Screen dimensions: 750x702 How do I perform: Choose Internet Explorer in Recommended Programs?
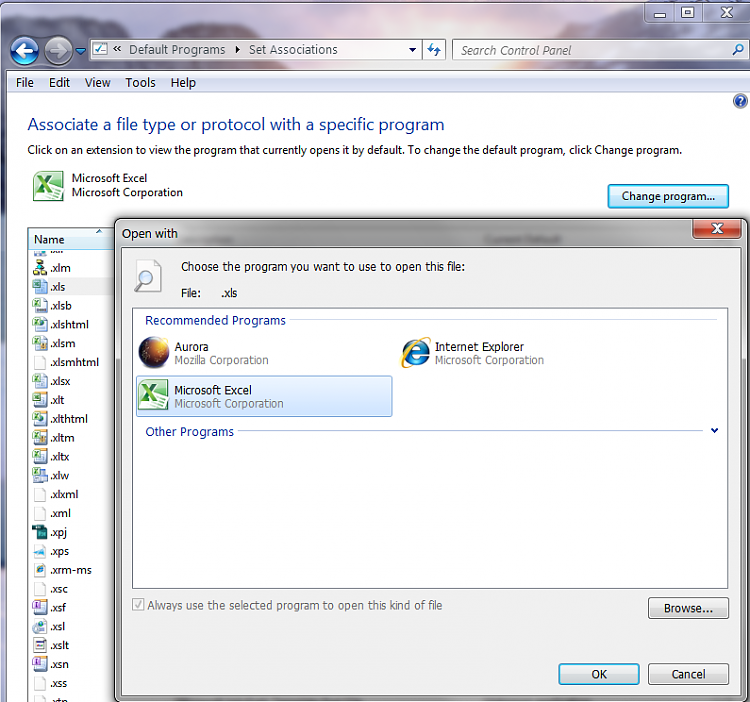click(x=526, y=353)
